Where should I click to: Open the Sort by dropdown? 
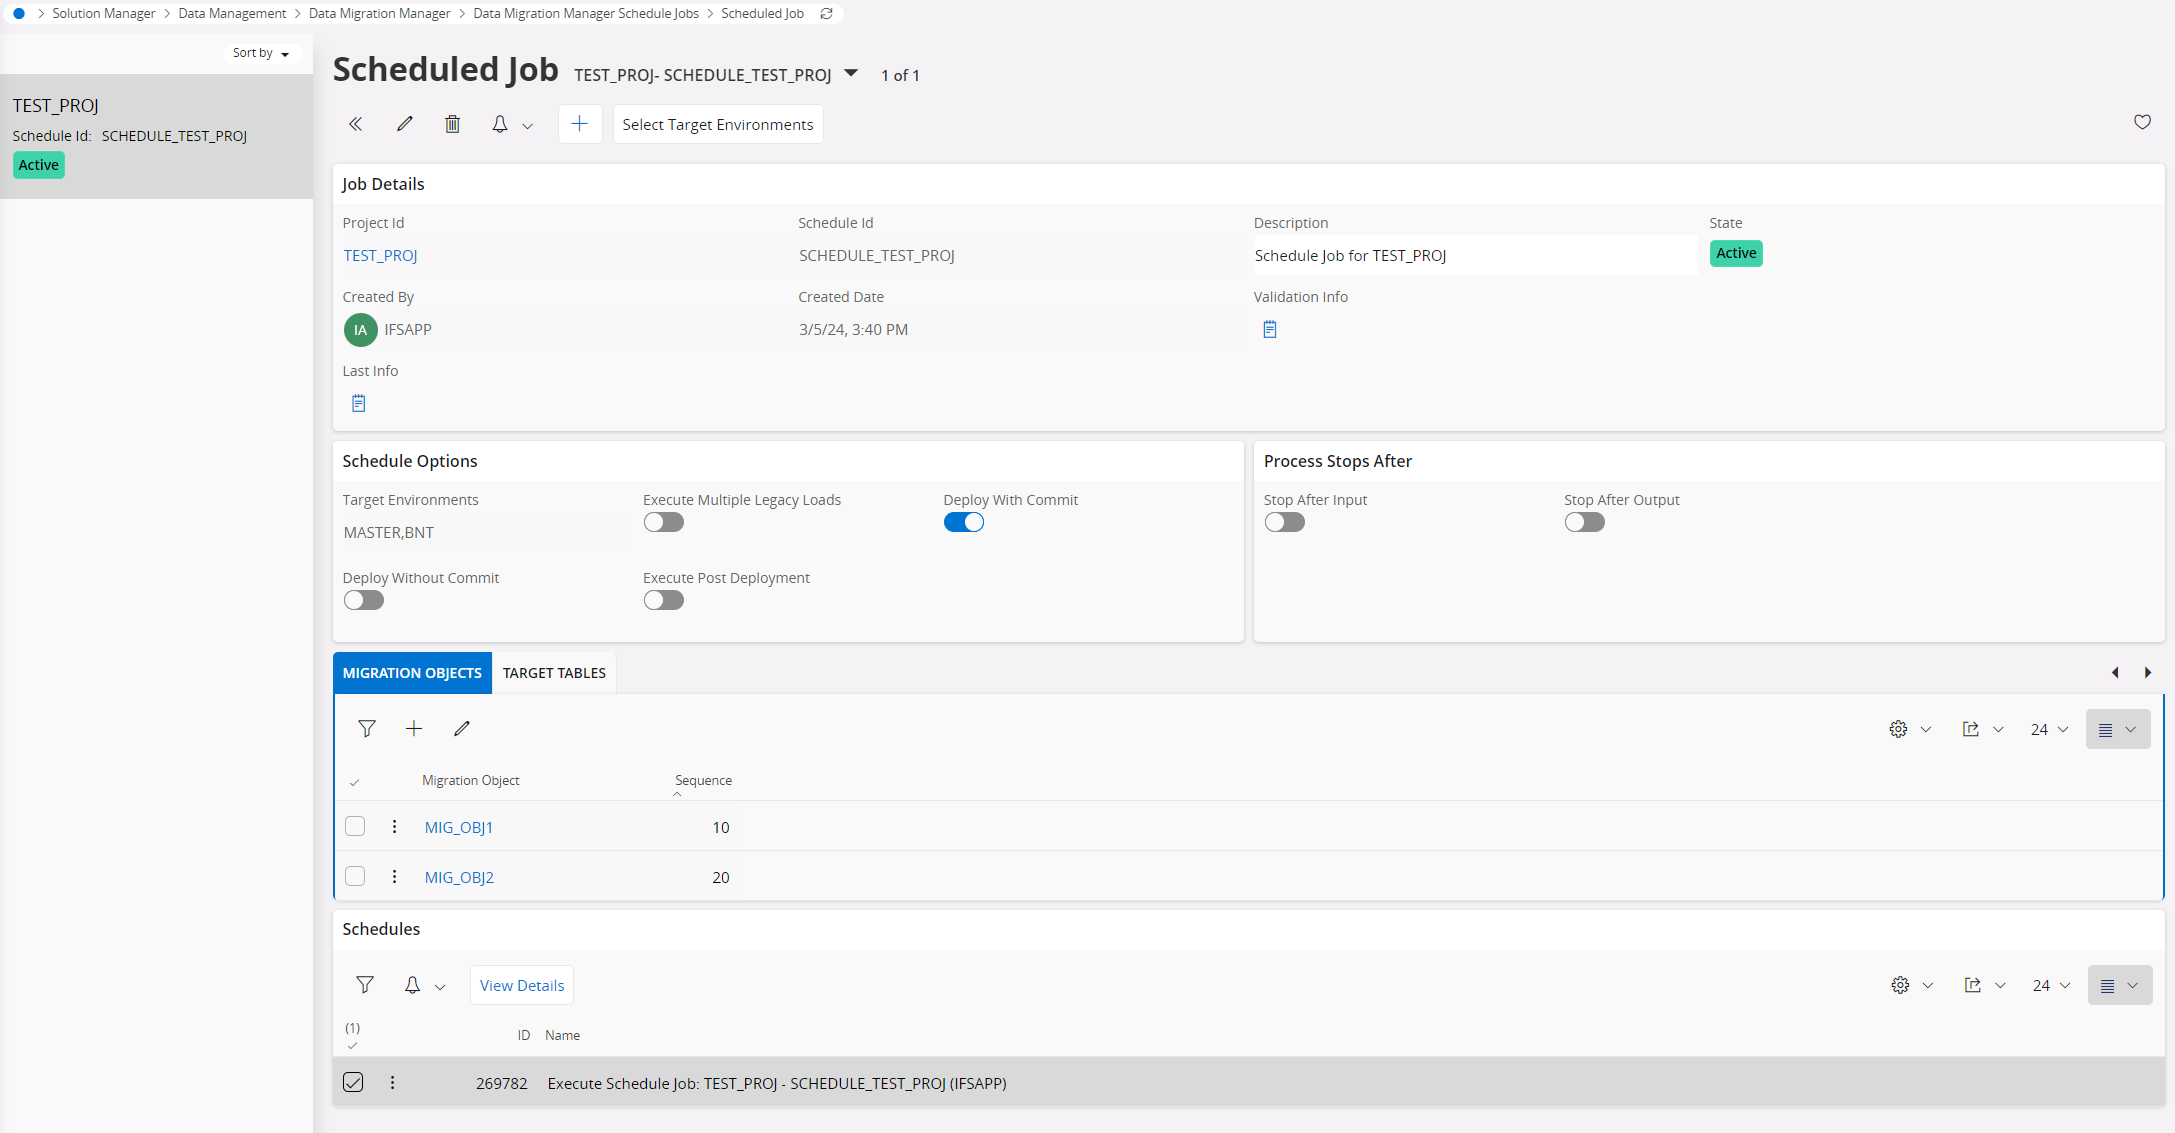(260, 53)
